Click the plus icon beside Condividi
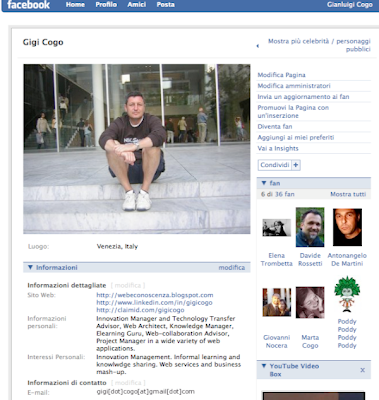379x400 pixels. point(296,165)
